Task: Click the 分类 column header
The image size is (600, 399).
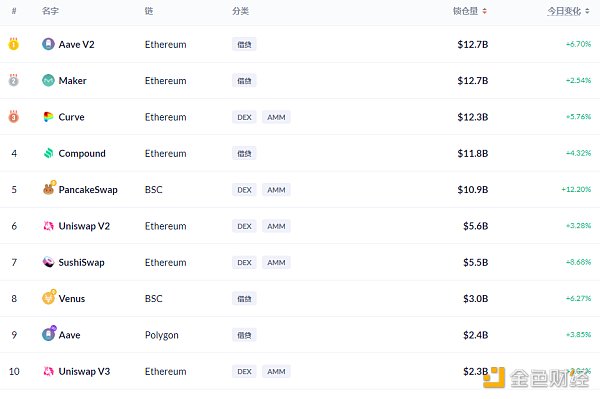Action: pyautogui.click(x=240, y=11)
